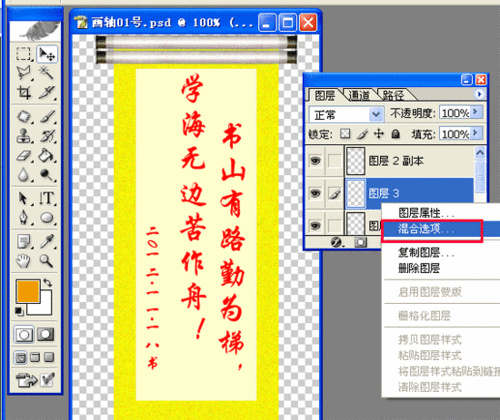Toggle lock all padlock icon
The height and width of the screenshot is (420, 500).
(396, 134)
